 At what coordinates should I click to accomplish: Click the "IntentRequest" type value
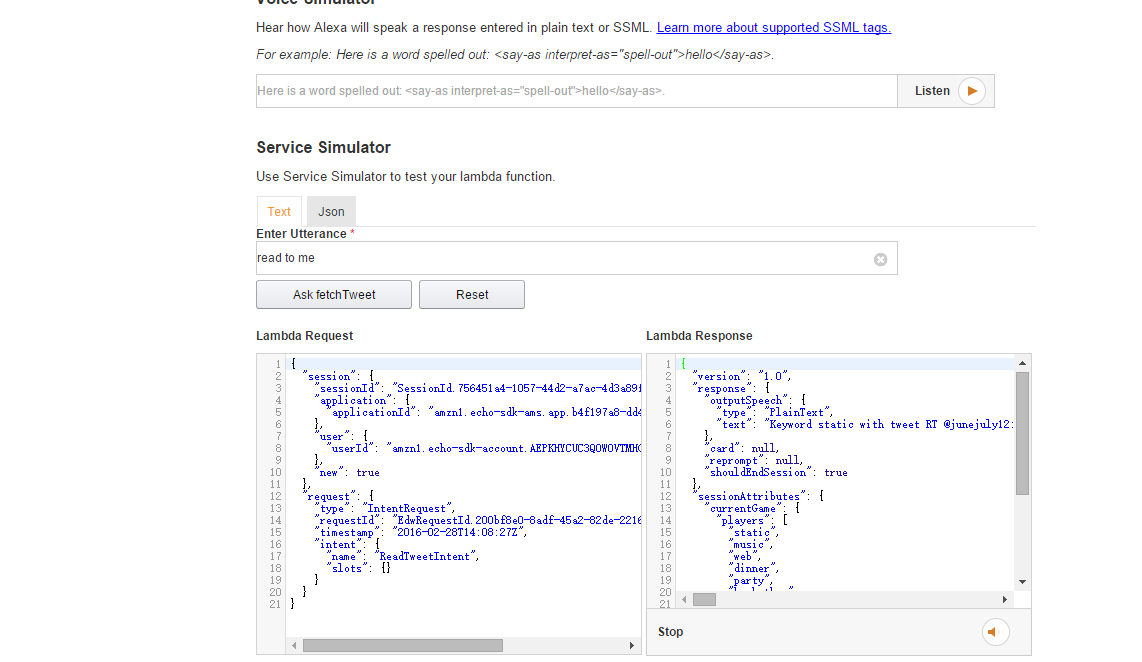(407, 508)
